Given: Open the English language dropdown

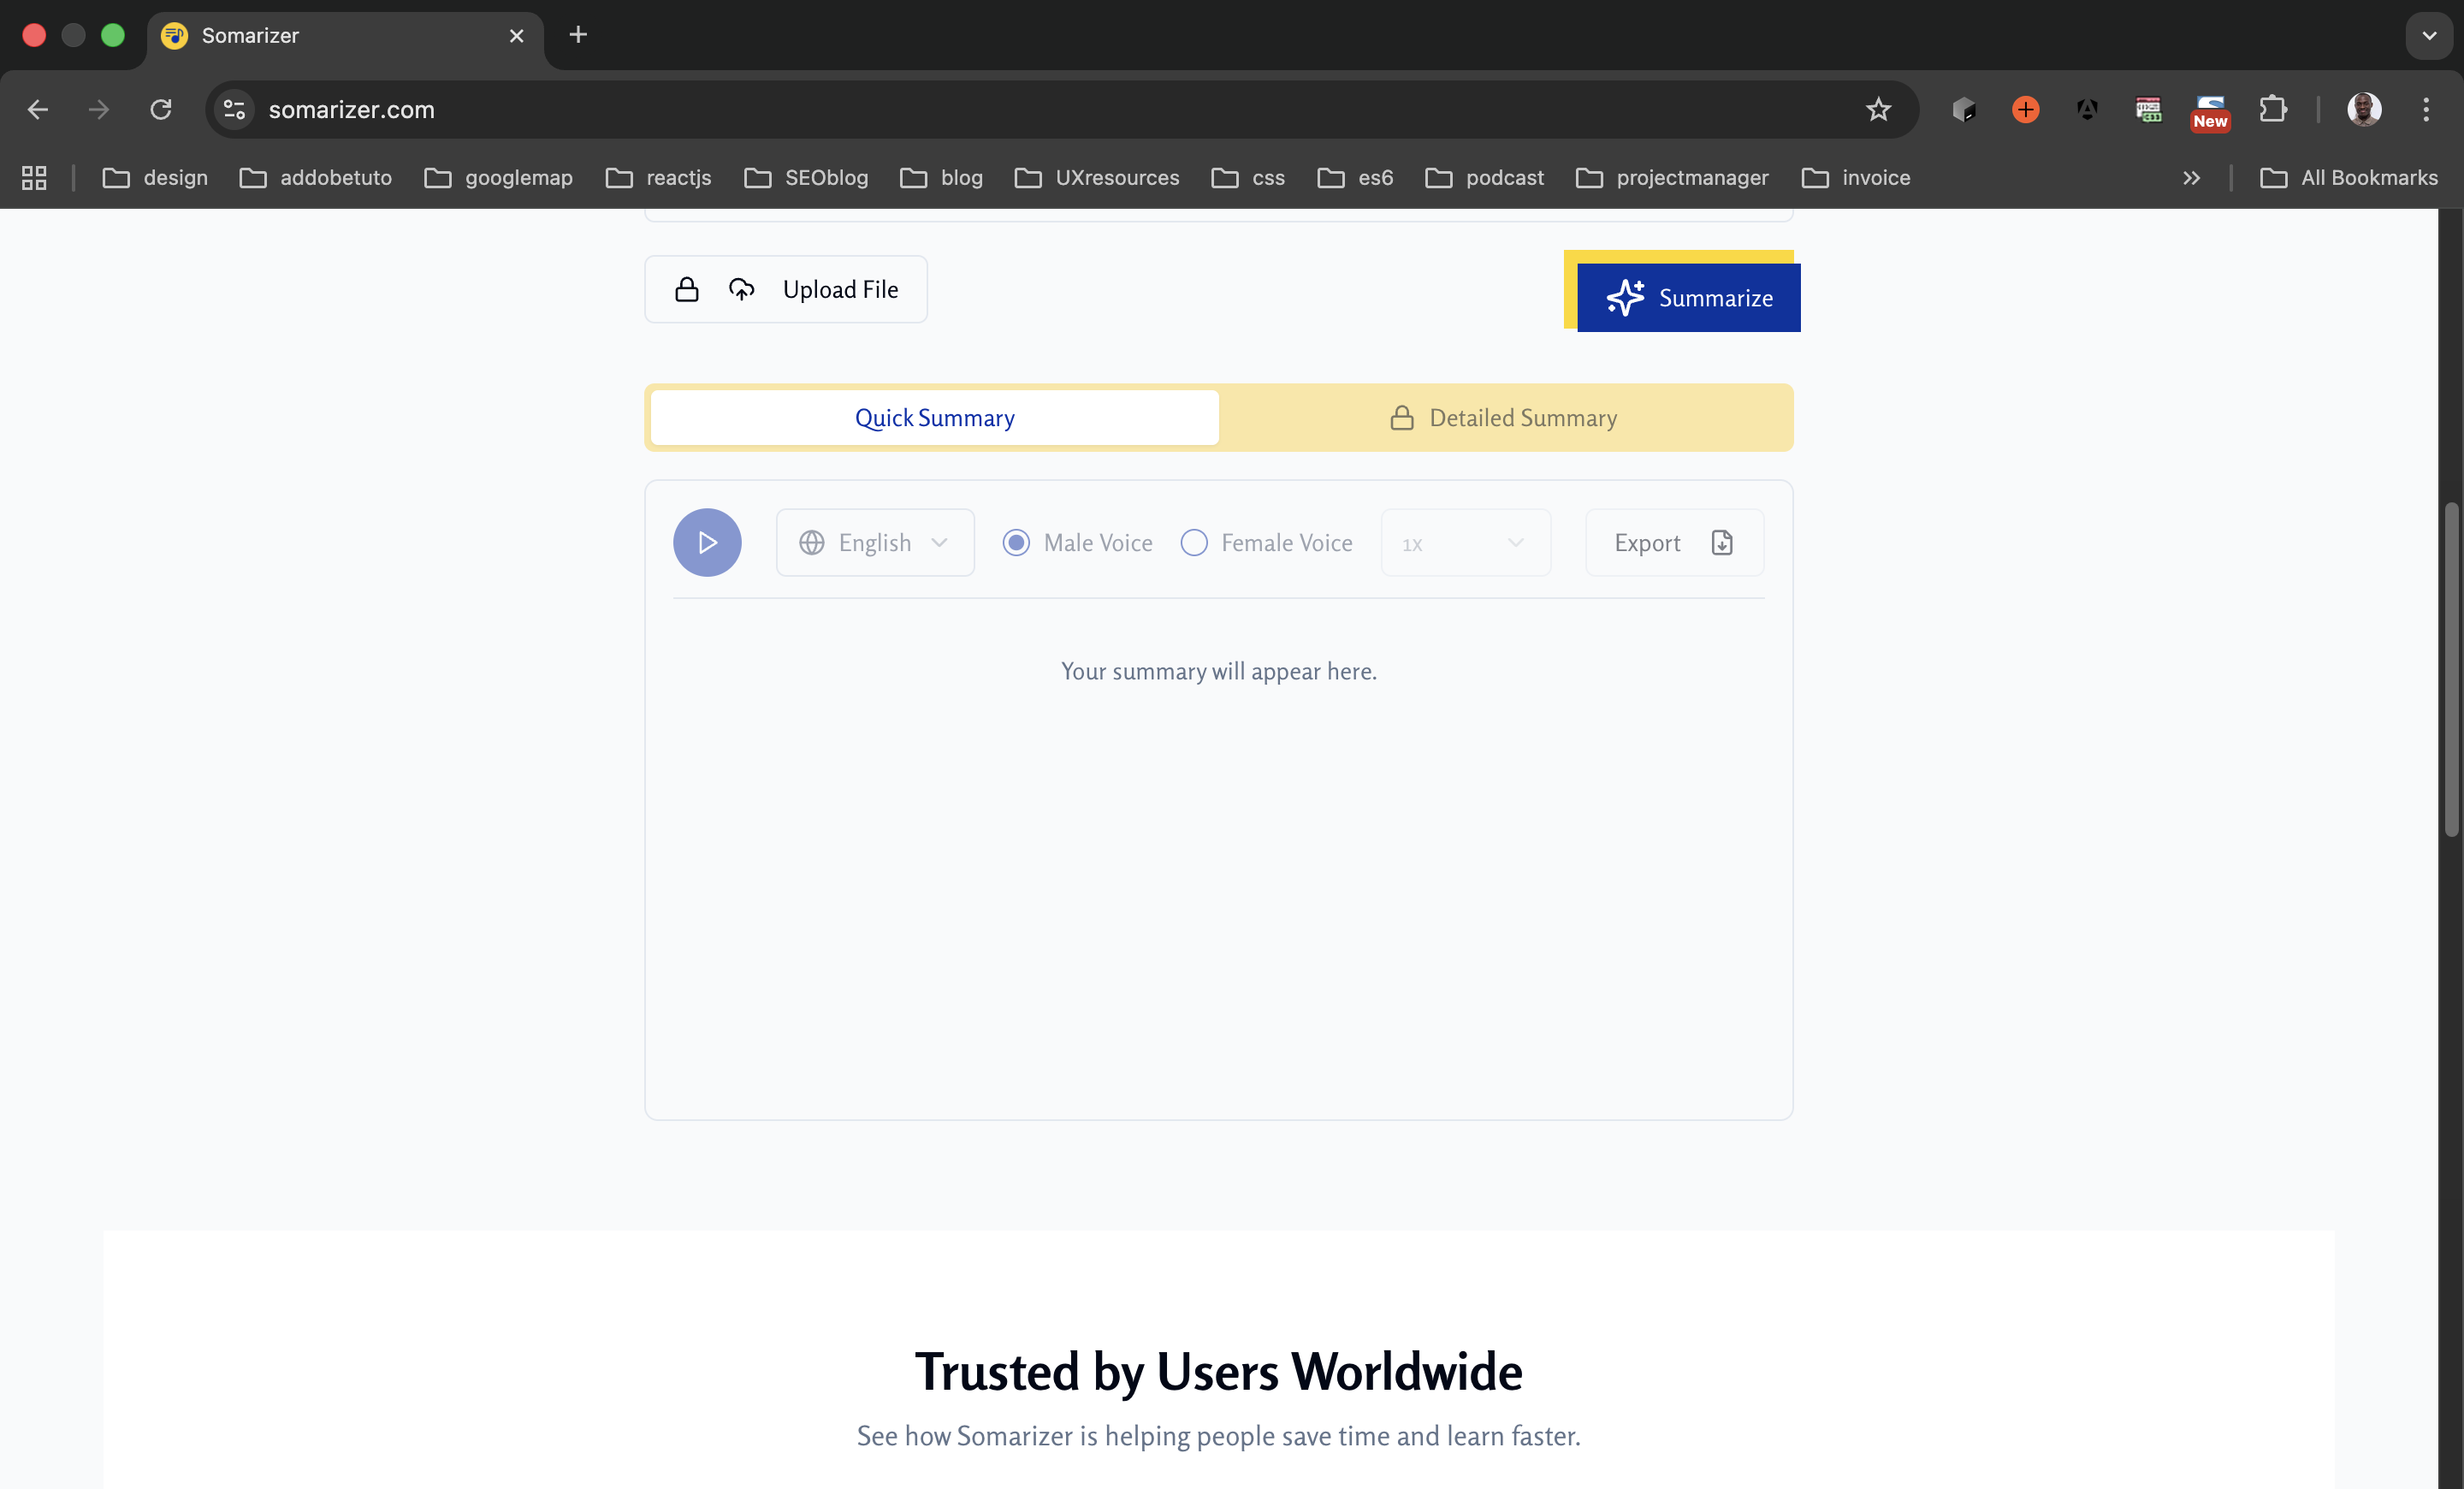Looking at the screenshot, I should click(875, 542).
